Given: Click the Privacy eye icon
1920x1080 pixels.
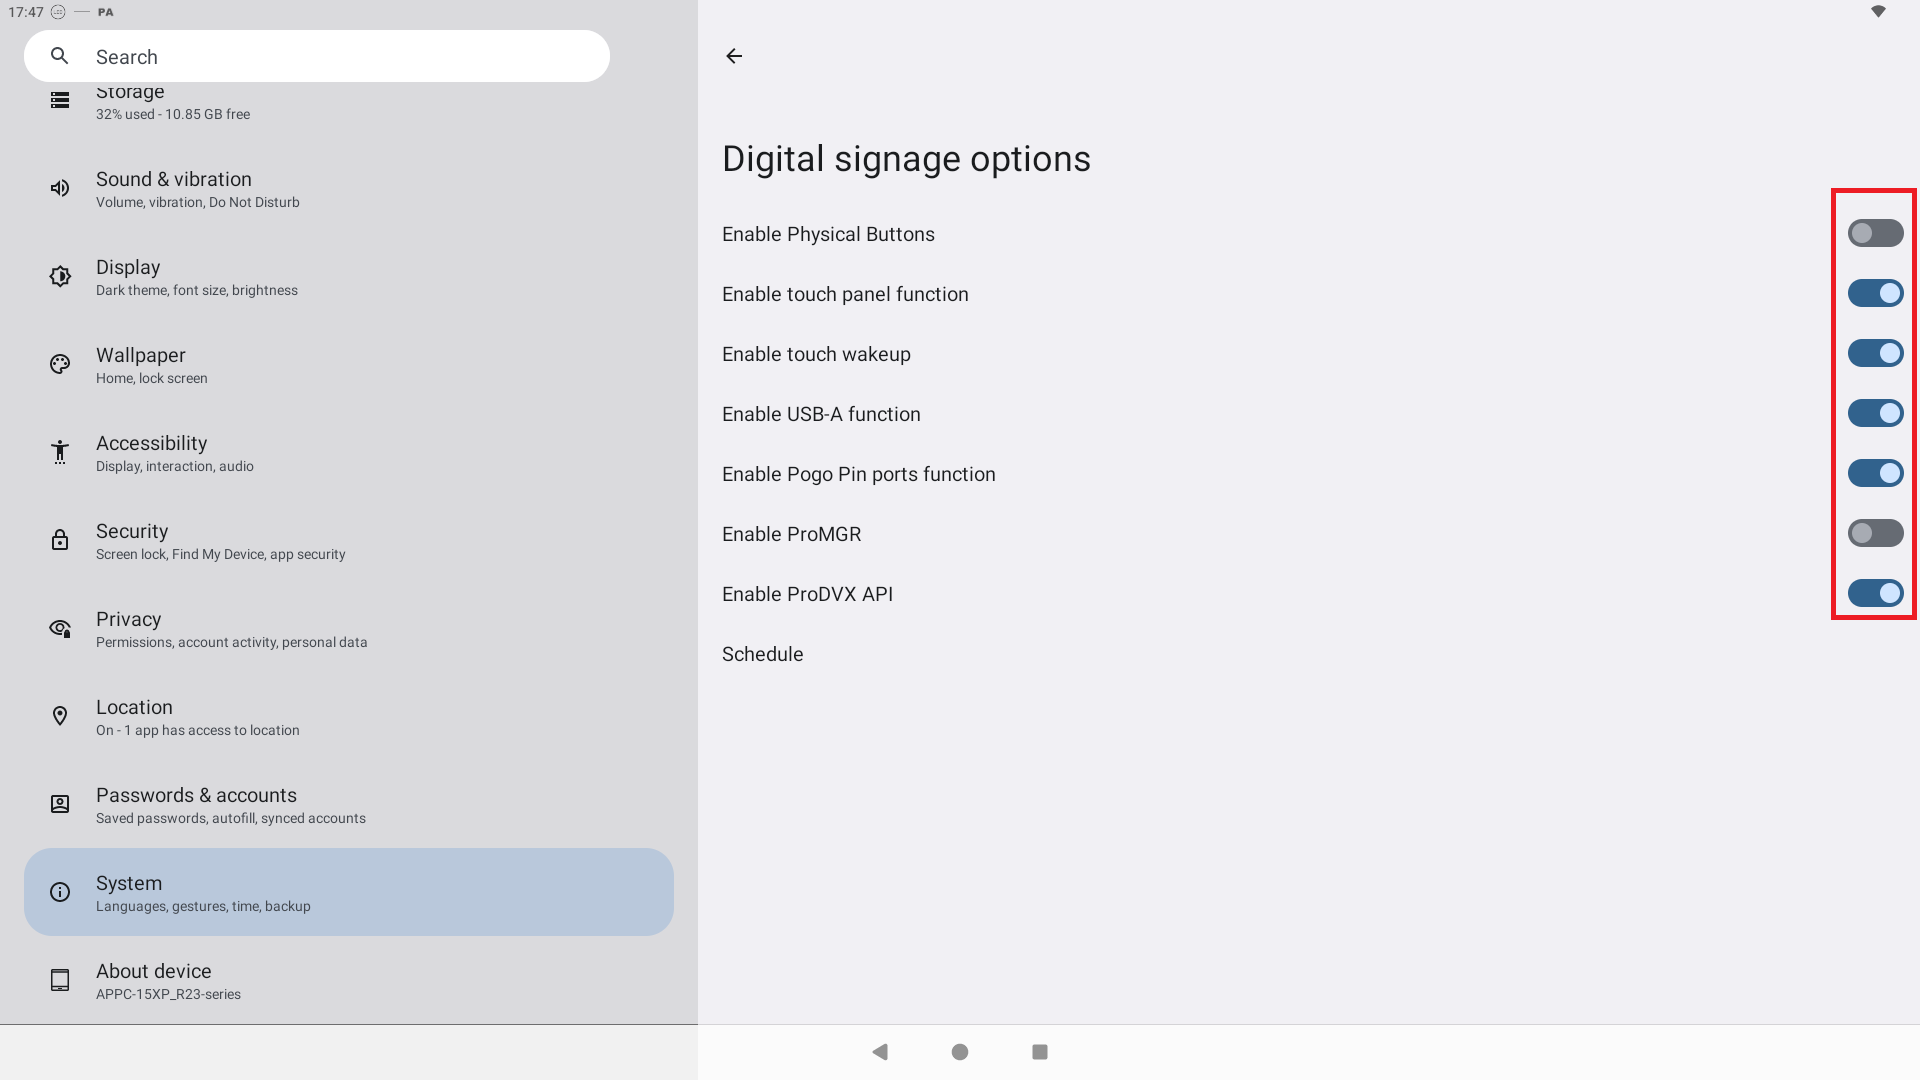Looking at the screenshot, I should 60,628.
